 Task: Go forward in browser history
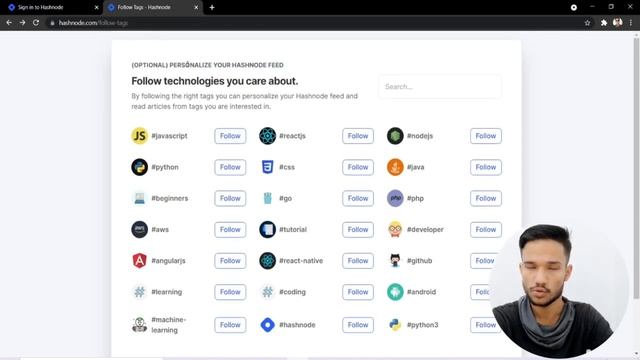click(x=22, y=23)
